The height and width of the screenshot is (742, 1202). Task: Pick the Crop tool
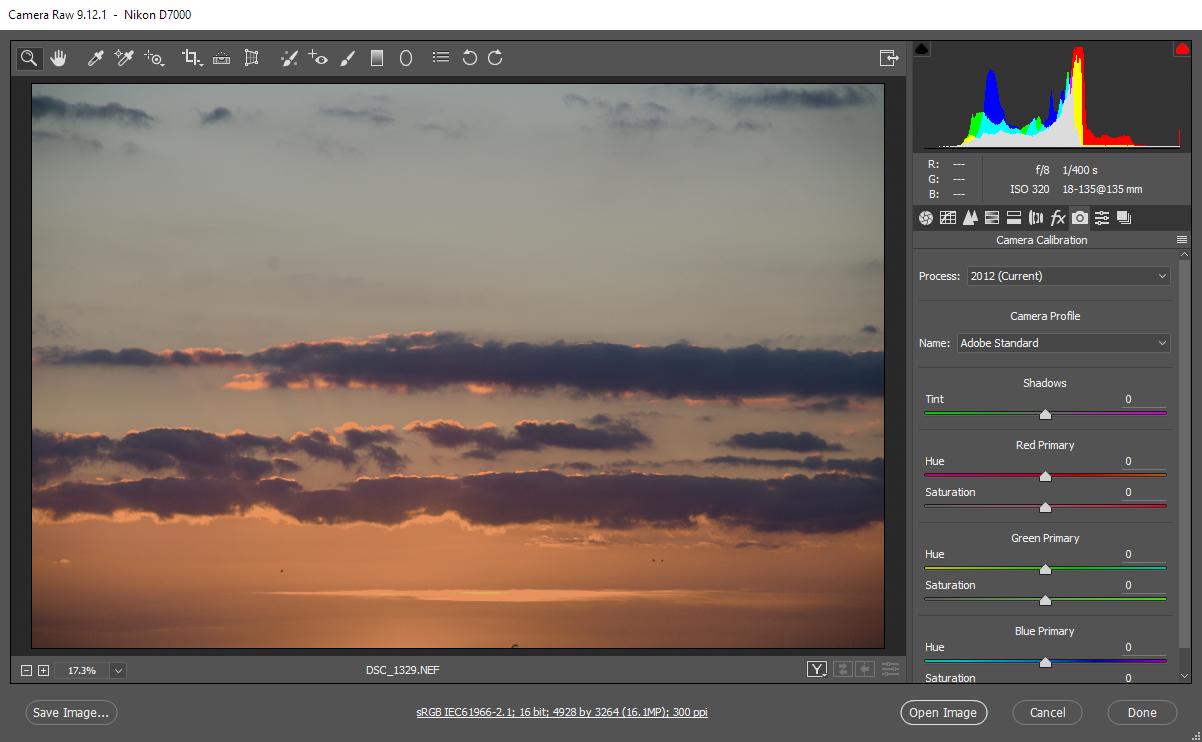coord(191,58)
